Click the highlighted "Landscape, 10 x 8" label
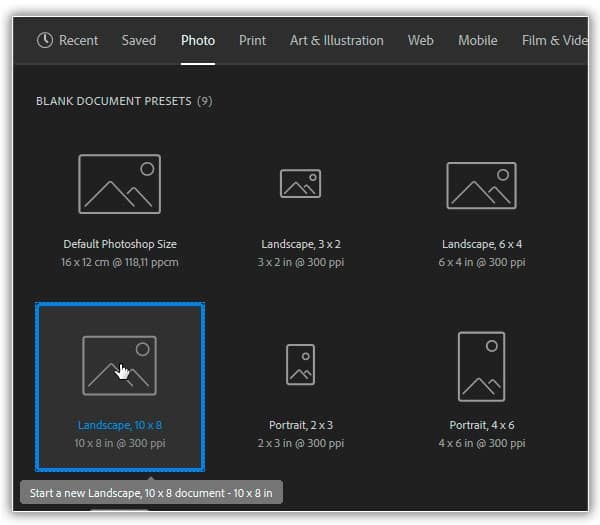The height and width of the screenshot is (525, 600). pyautogui.click(x=120, y=425)
